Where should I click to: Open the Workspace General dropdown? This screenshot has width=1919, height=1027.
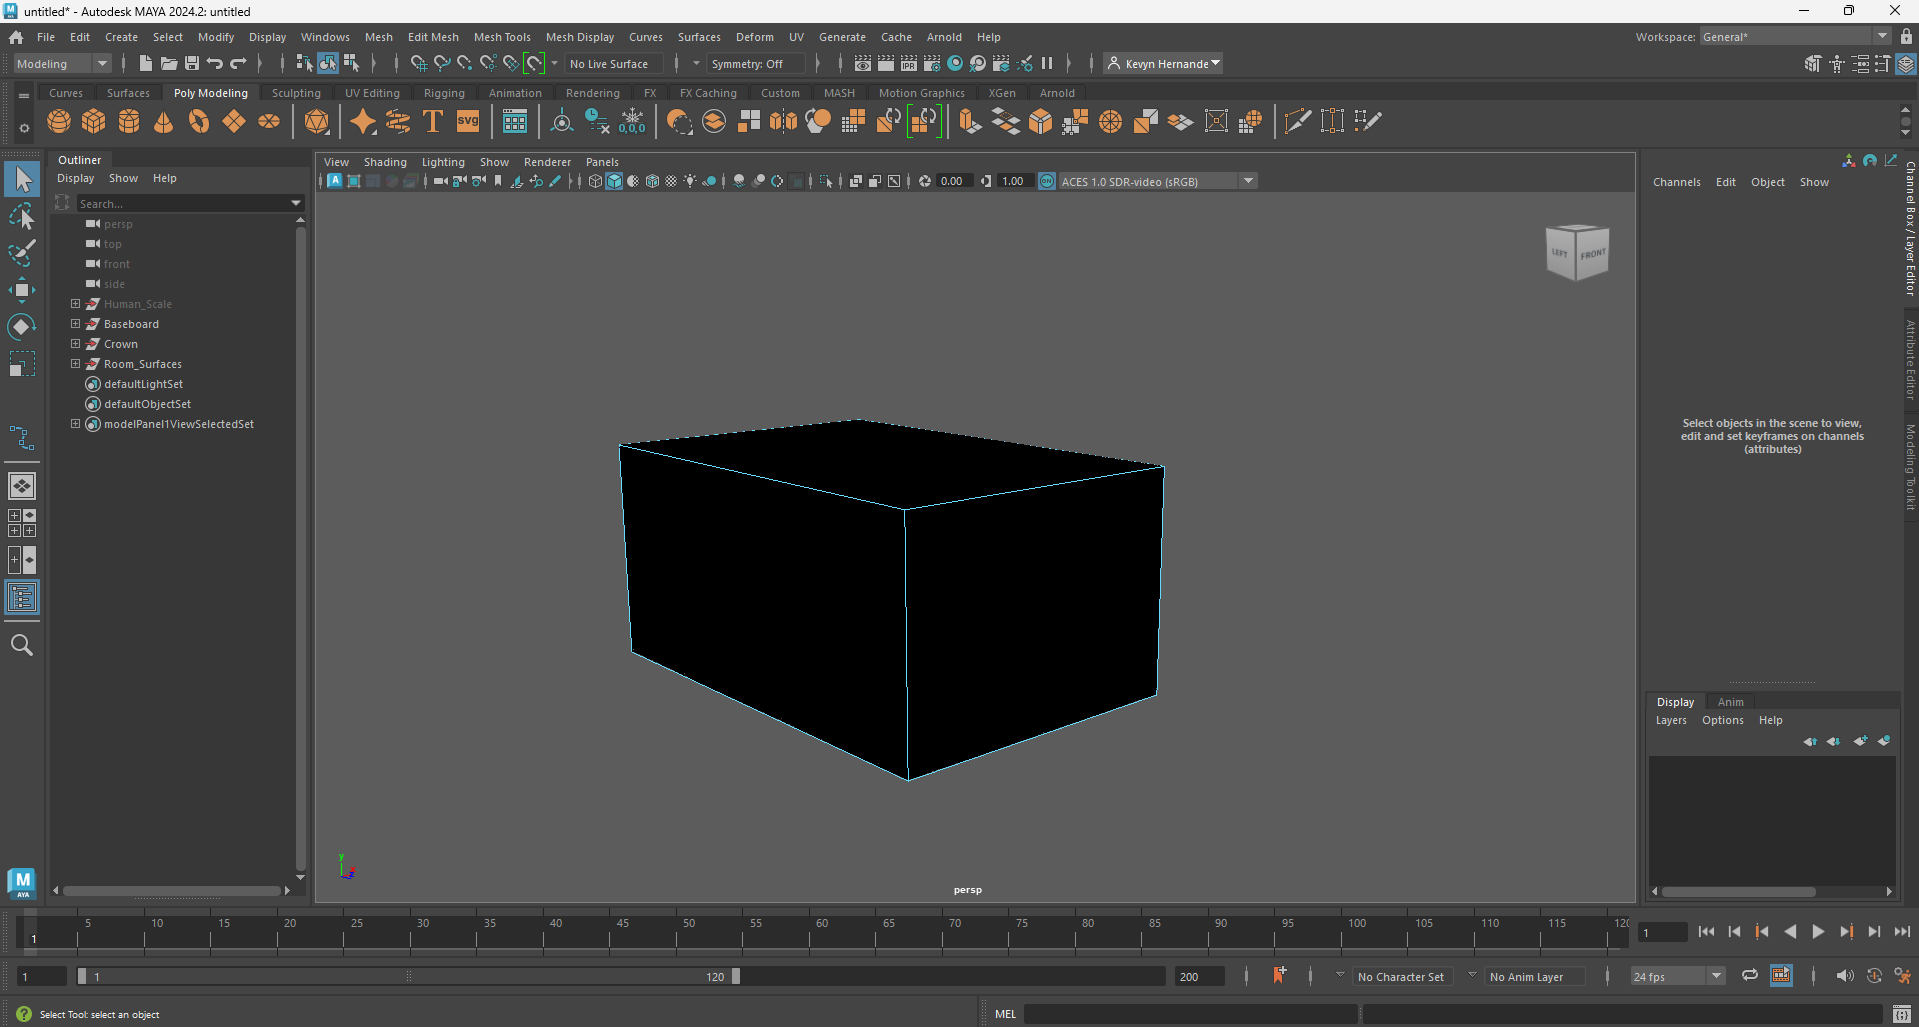coord(1794,37)
